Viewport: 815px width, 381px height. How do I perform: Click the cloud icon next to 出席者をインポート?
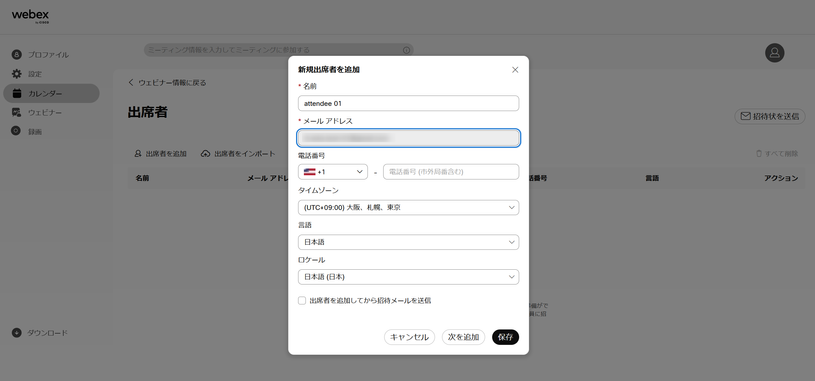click(x=205, y=154)
